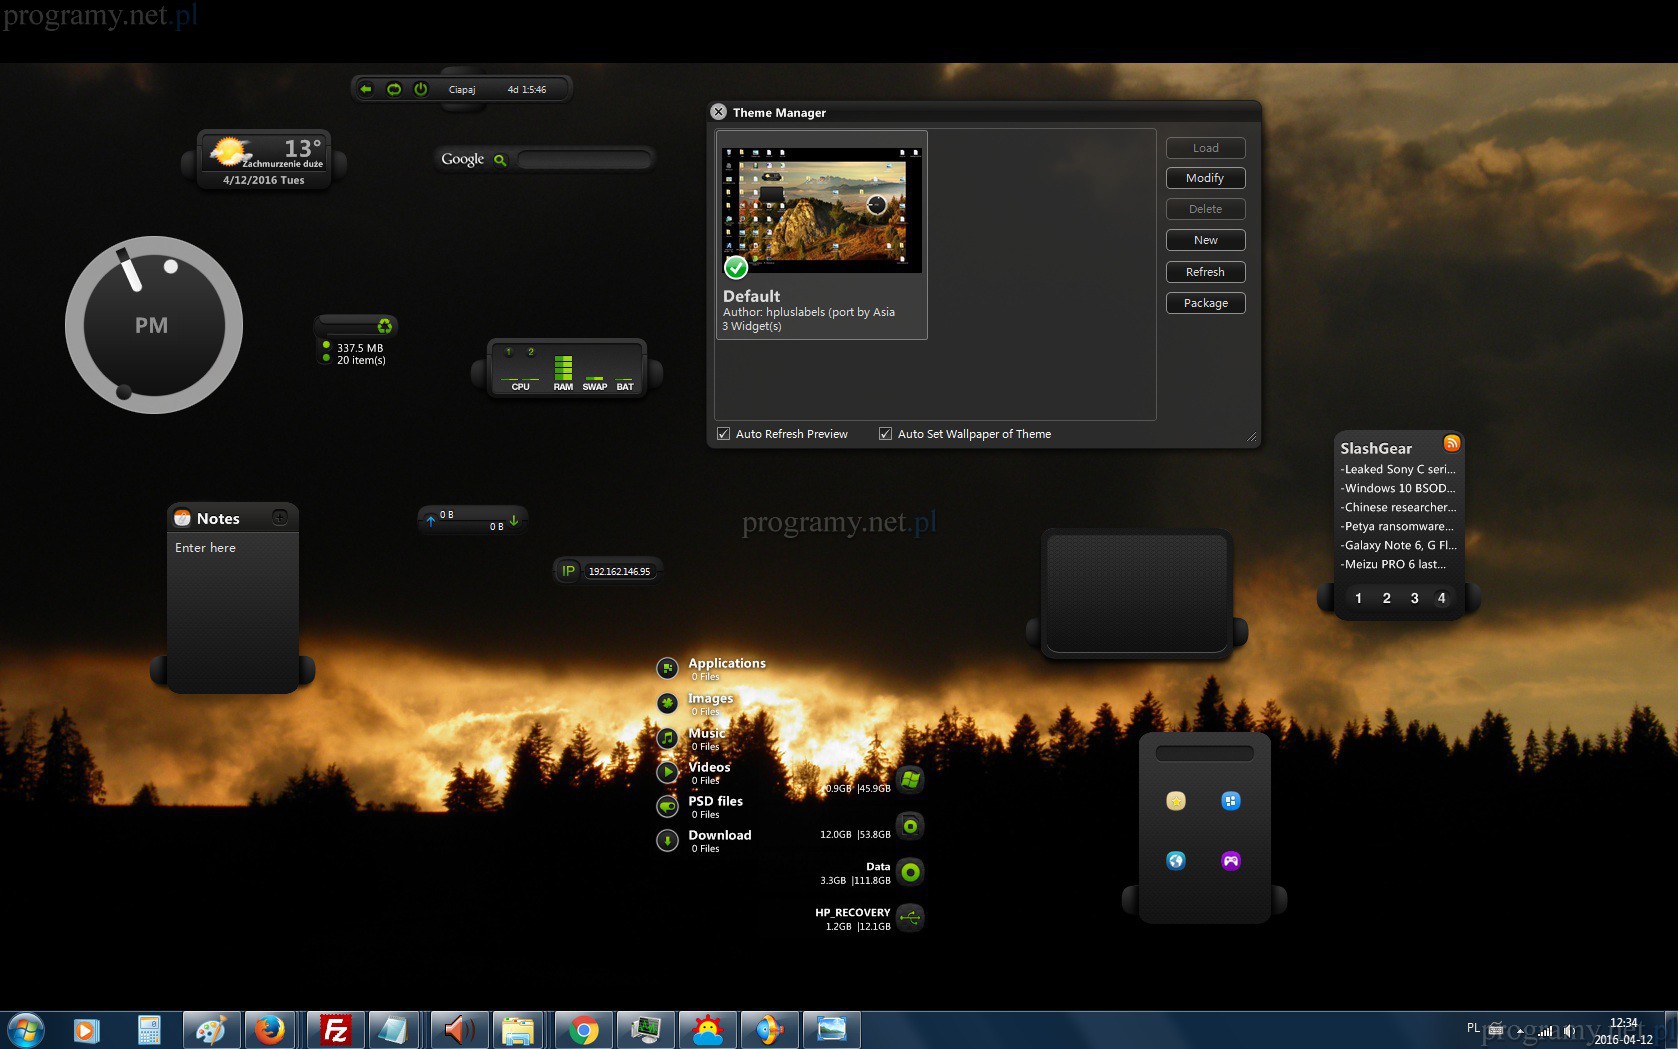Switch to page 1 of SlashGear feed
The height and width of the screenshot is (1049, 1678).
[1358, 598]
